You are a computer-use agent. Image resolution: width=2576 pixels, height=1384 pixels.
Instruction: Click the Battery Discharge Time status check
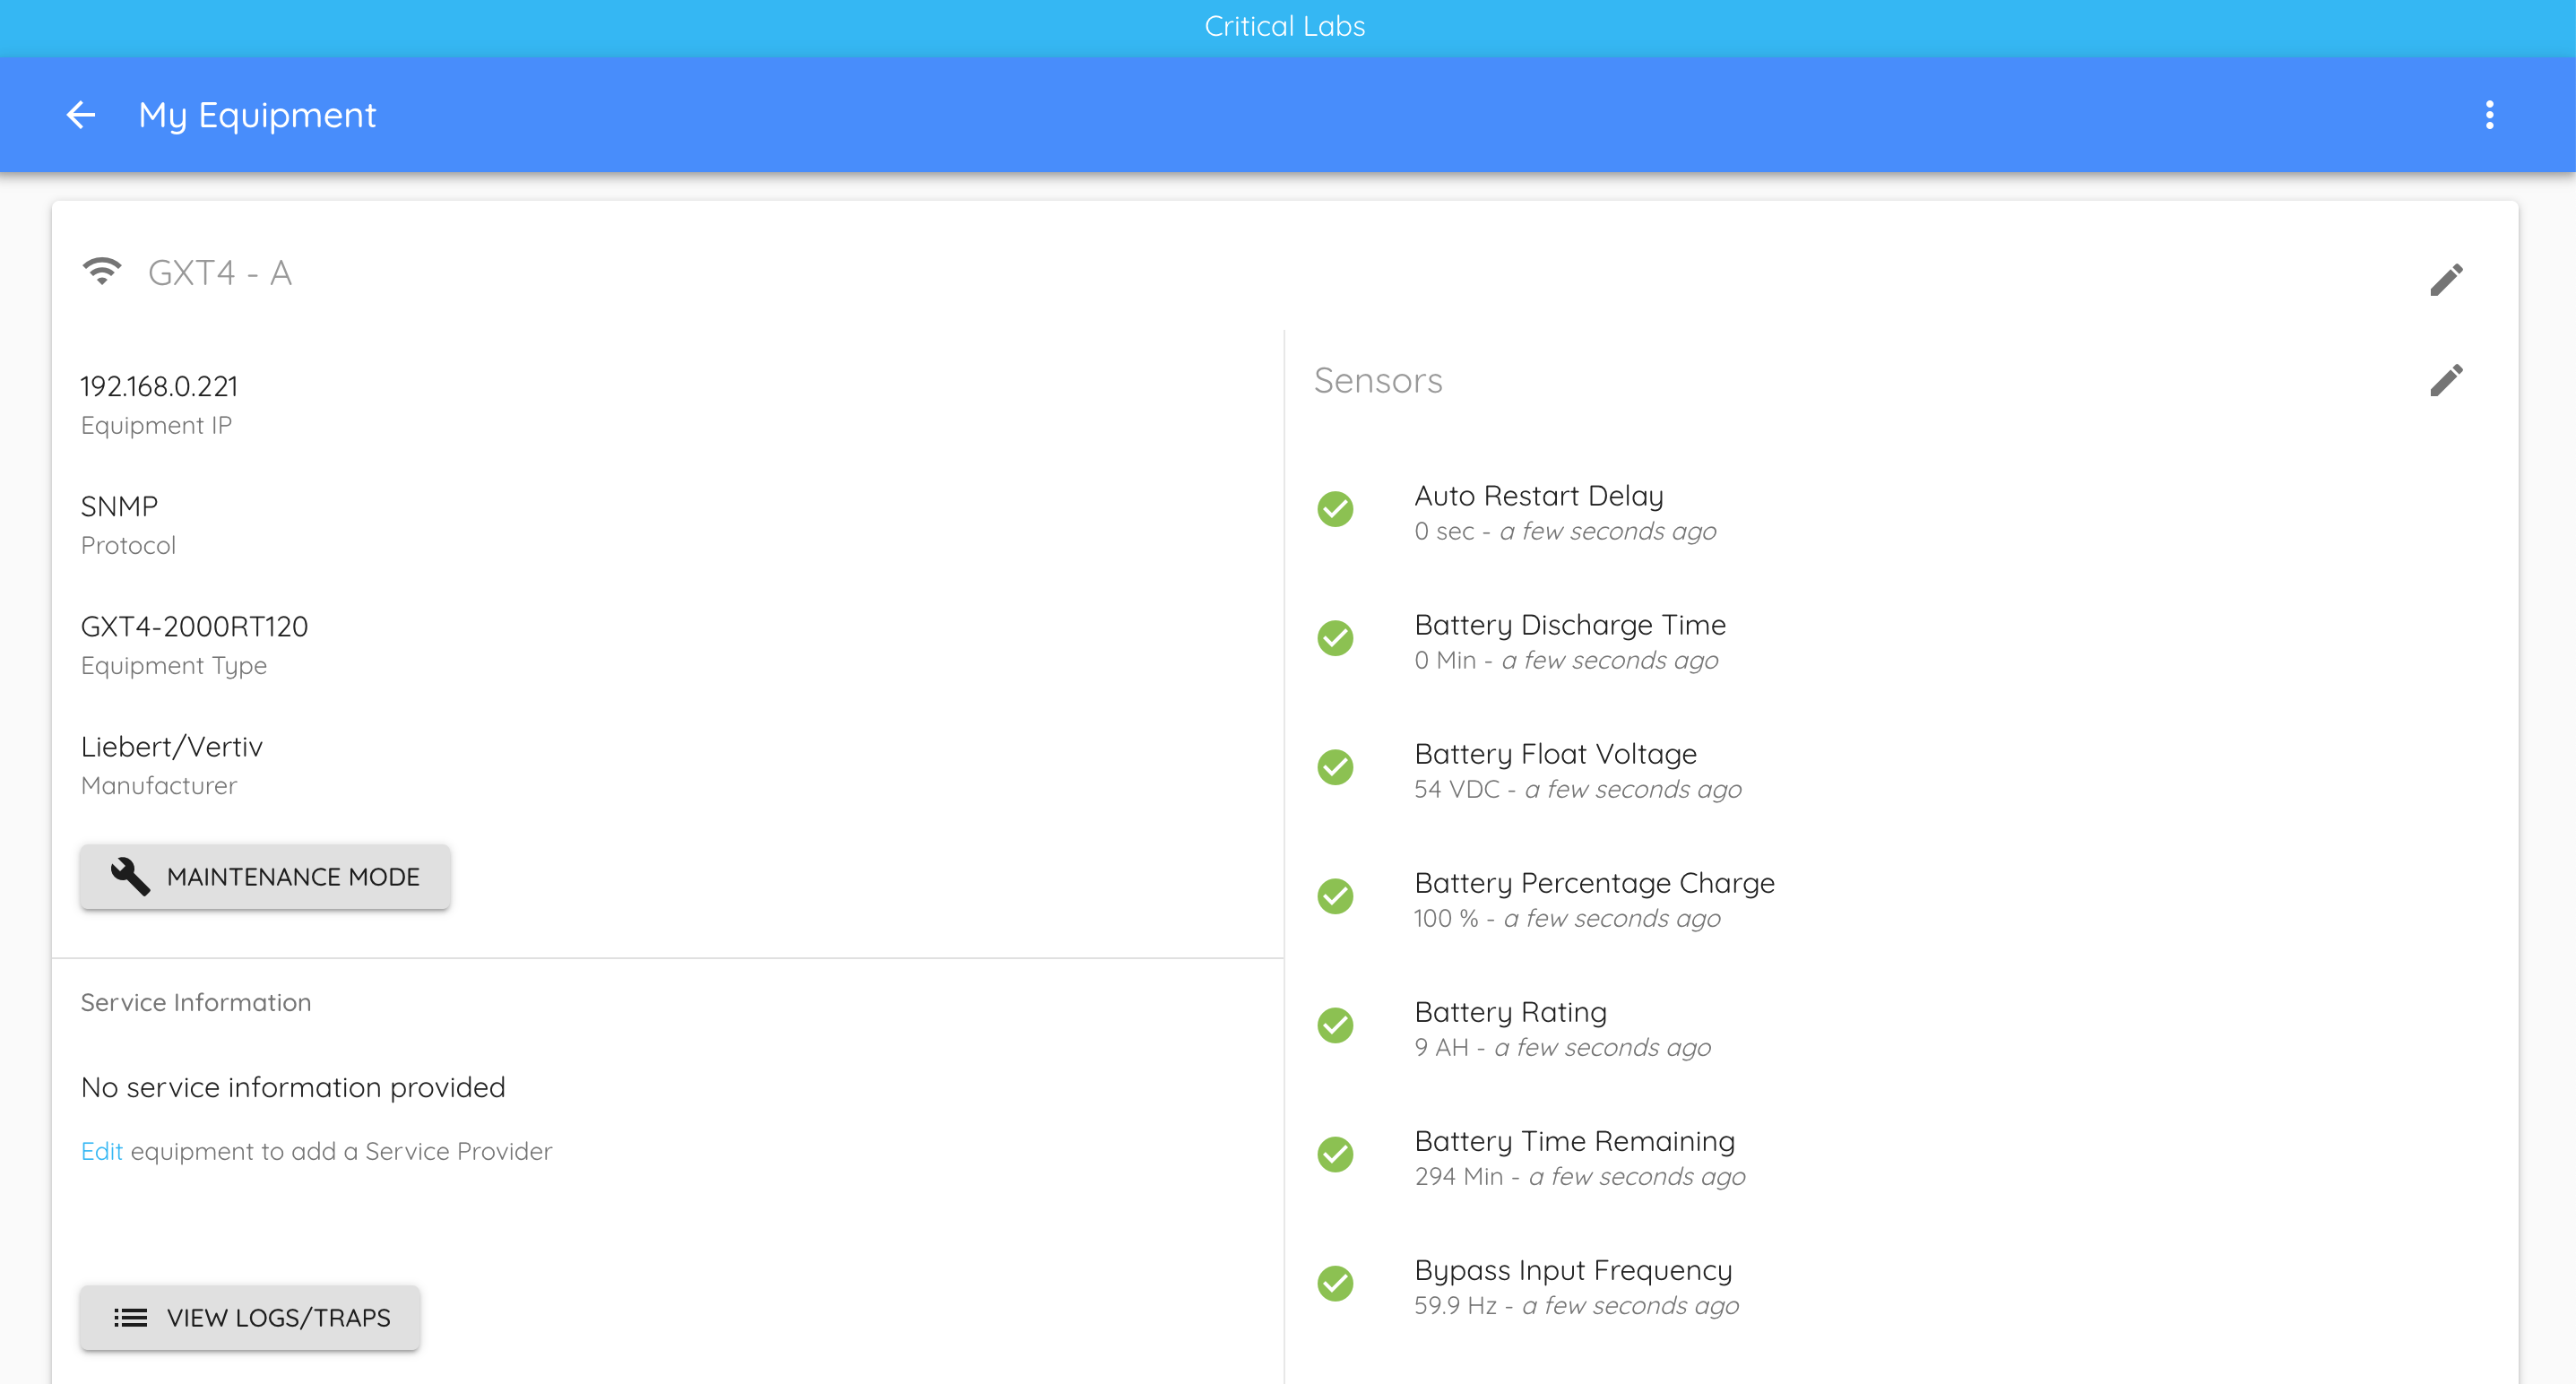(x=1335, y=639)
